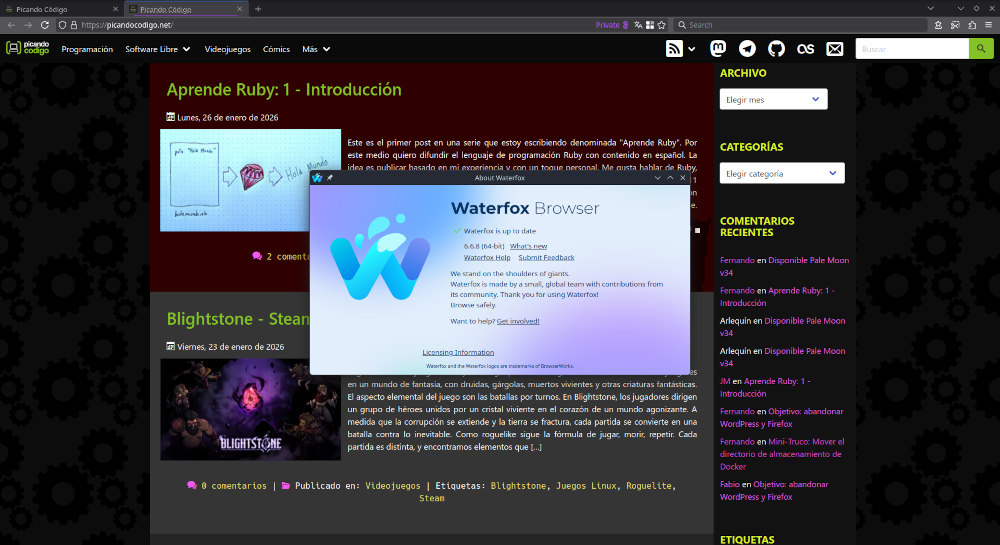Open the Programación menu
Image resolution: width=1000 pixels, height=545 pixels.
(x=87, y=49)
